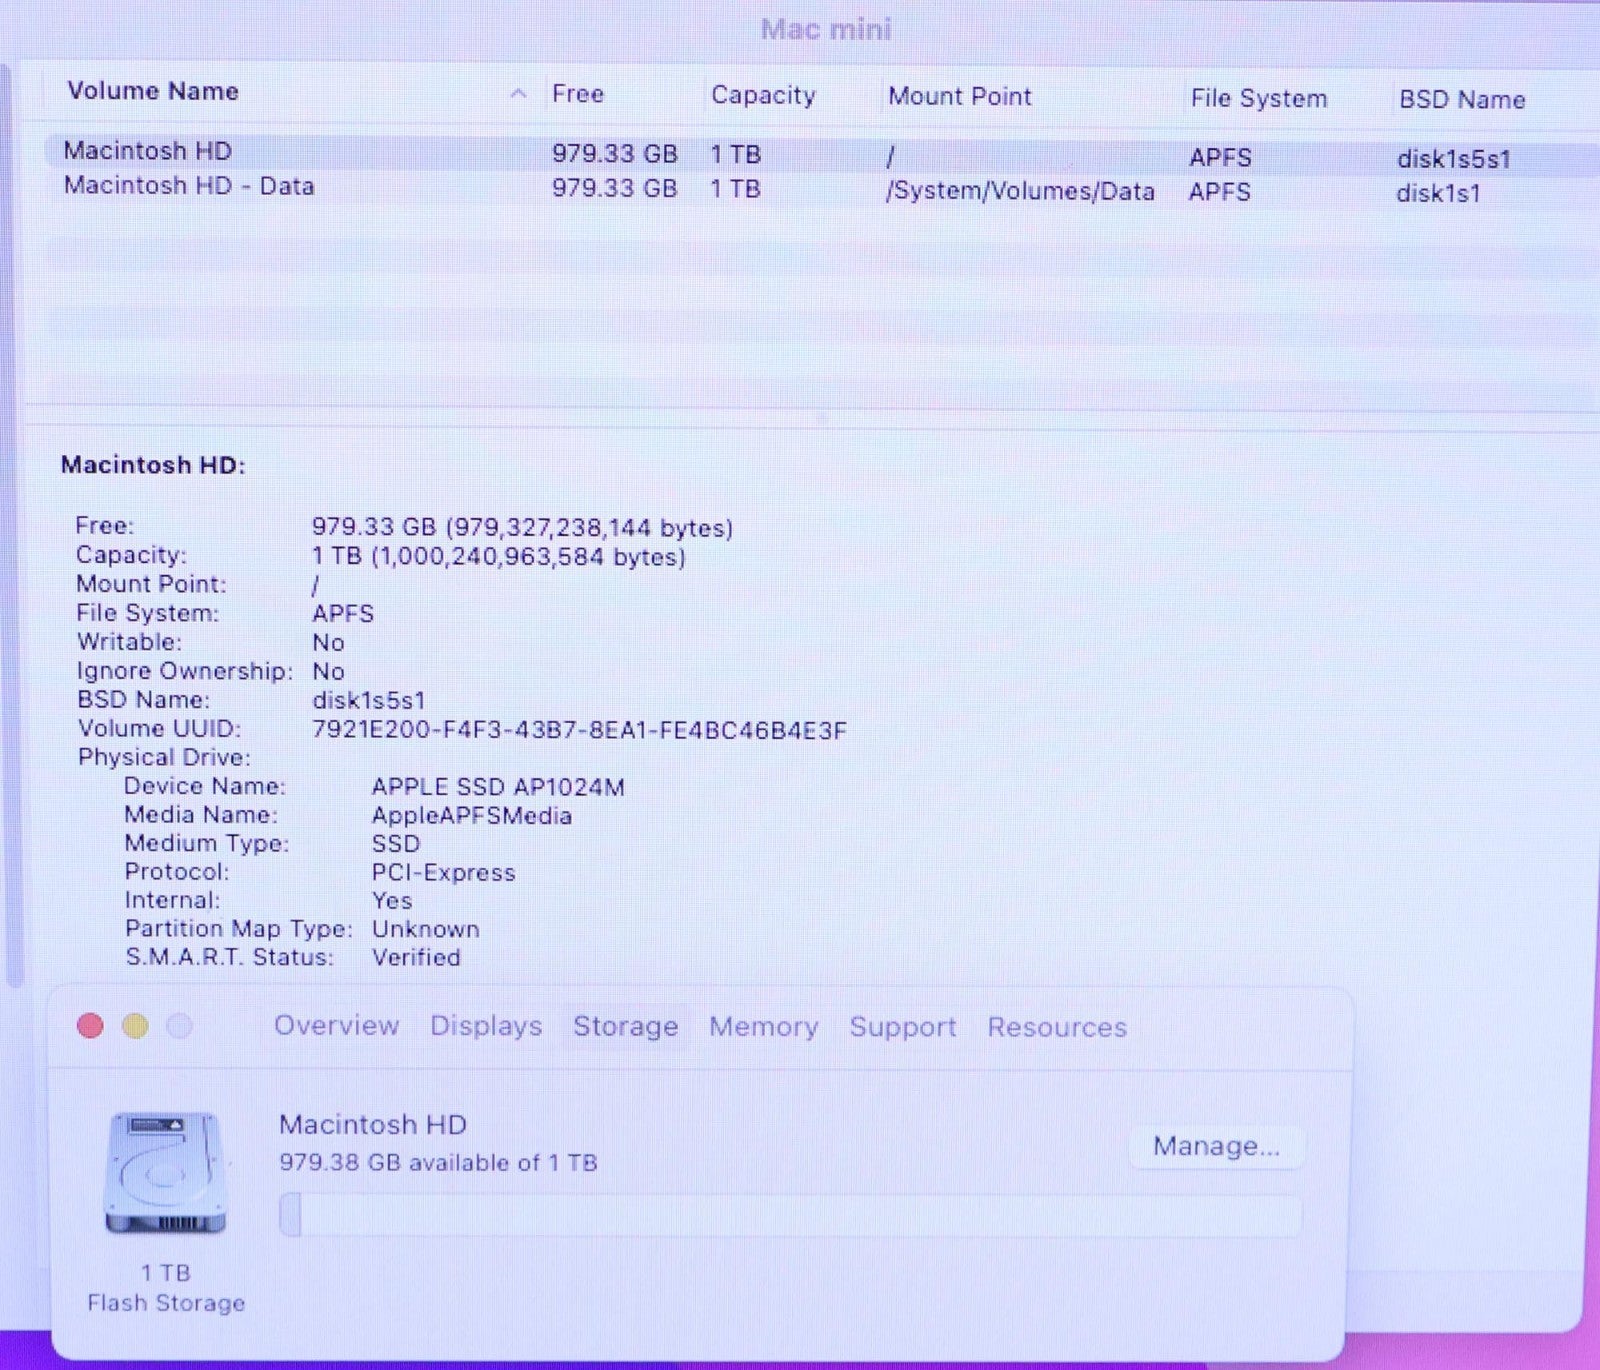Click the yellow minimize button of About window
Viewport: 1600px width, 1370px height.
(135, 1026)
